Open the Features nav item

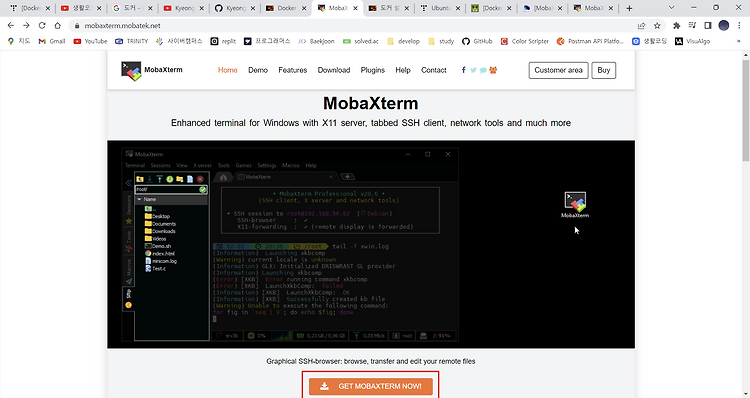(x=293, y=70)
